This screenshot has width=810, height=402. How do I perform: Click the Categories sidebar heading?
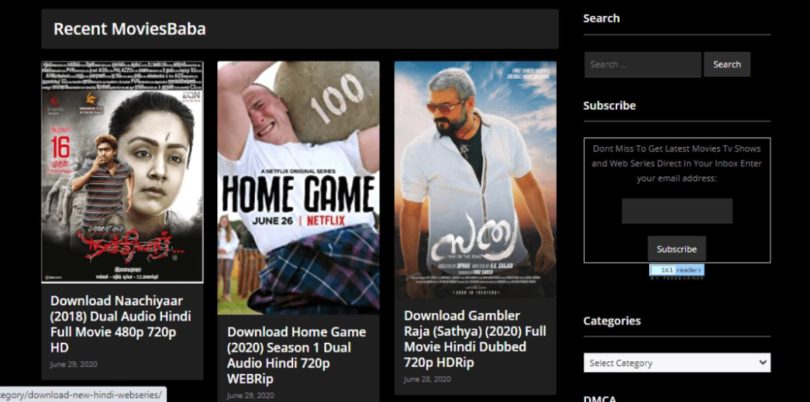[x=612, y=321]
